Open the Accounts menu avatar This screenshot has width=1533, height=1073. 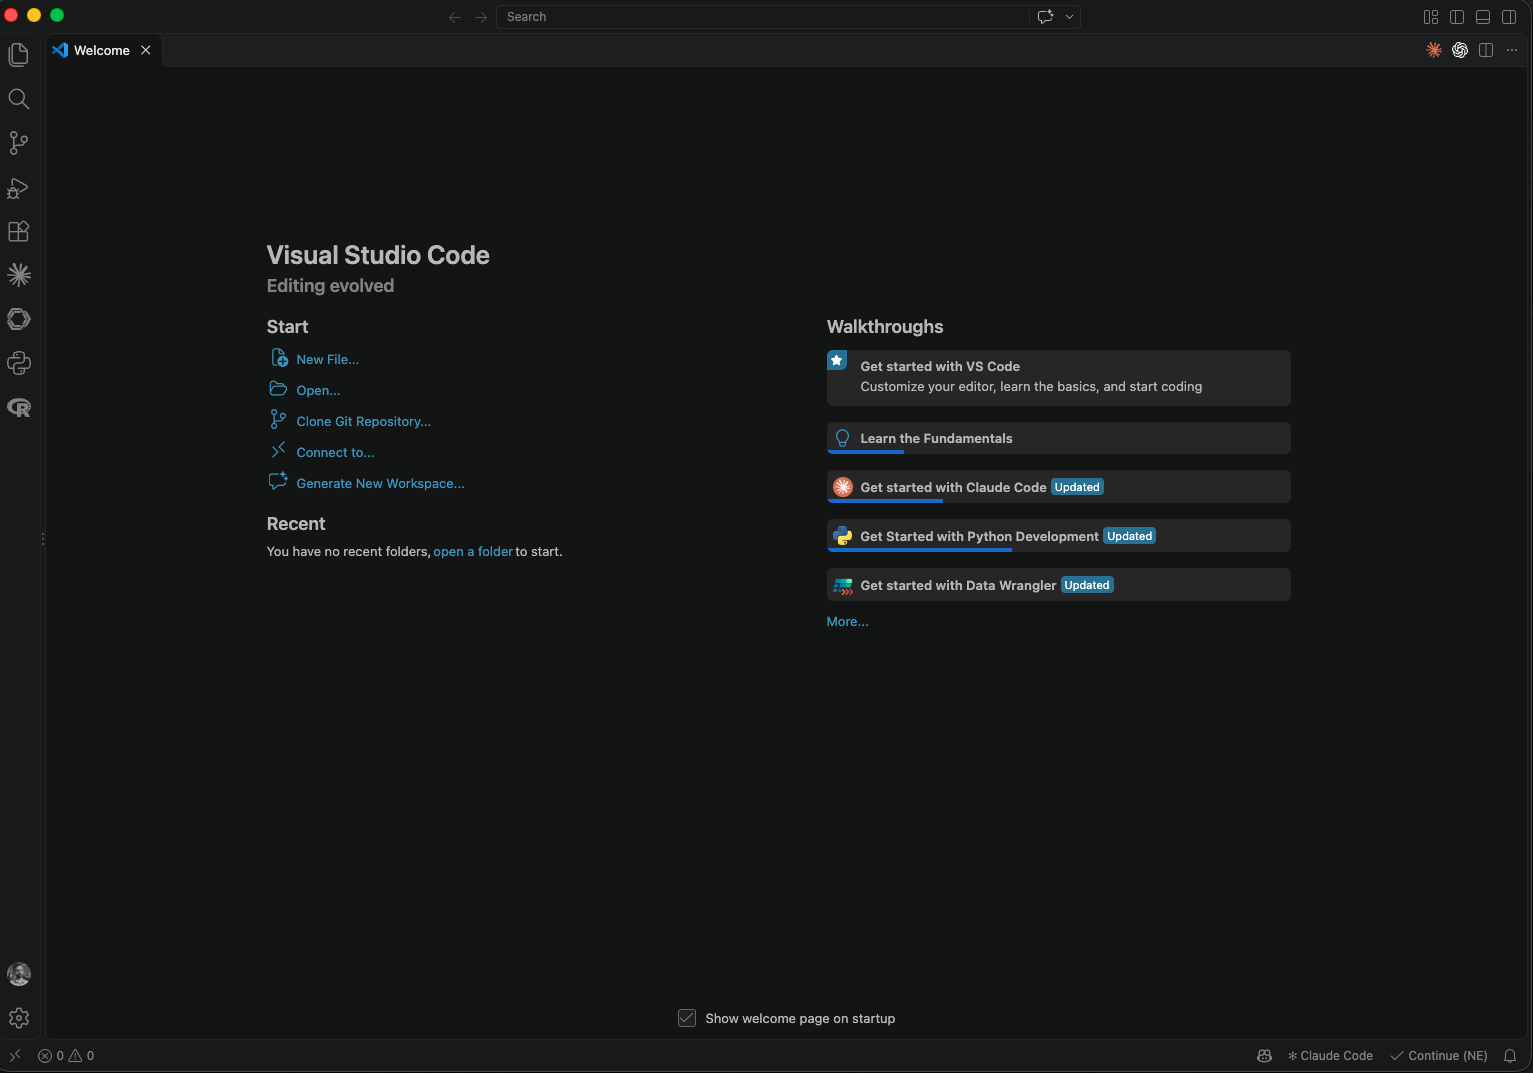(19, 974)
